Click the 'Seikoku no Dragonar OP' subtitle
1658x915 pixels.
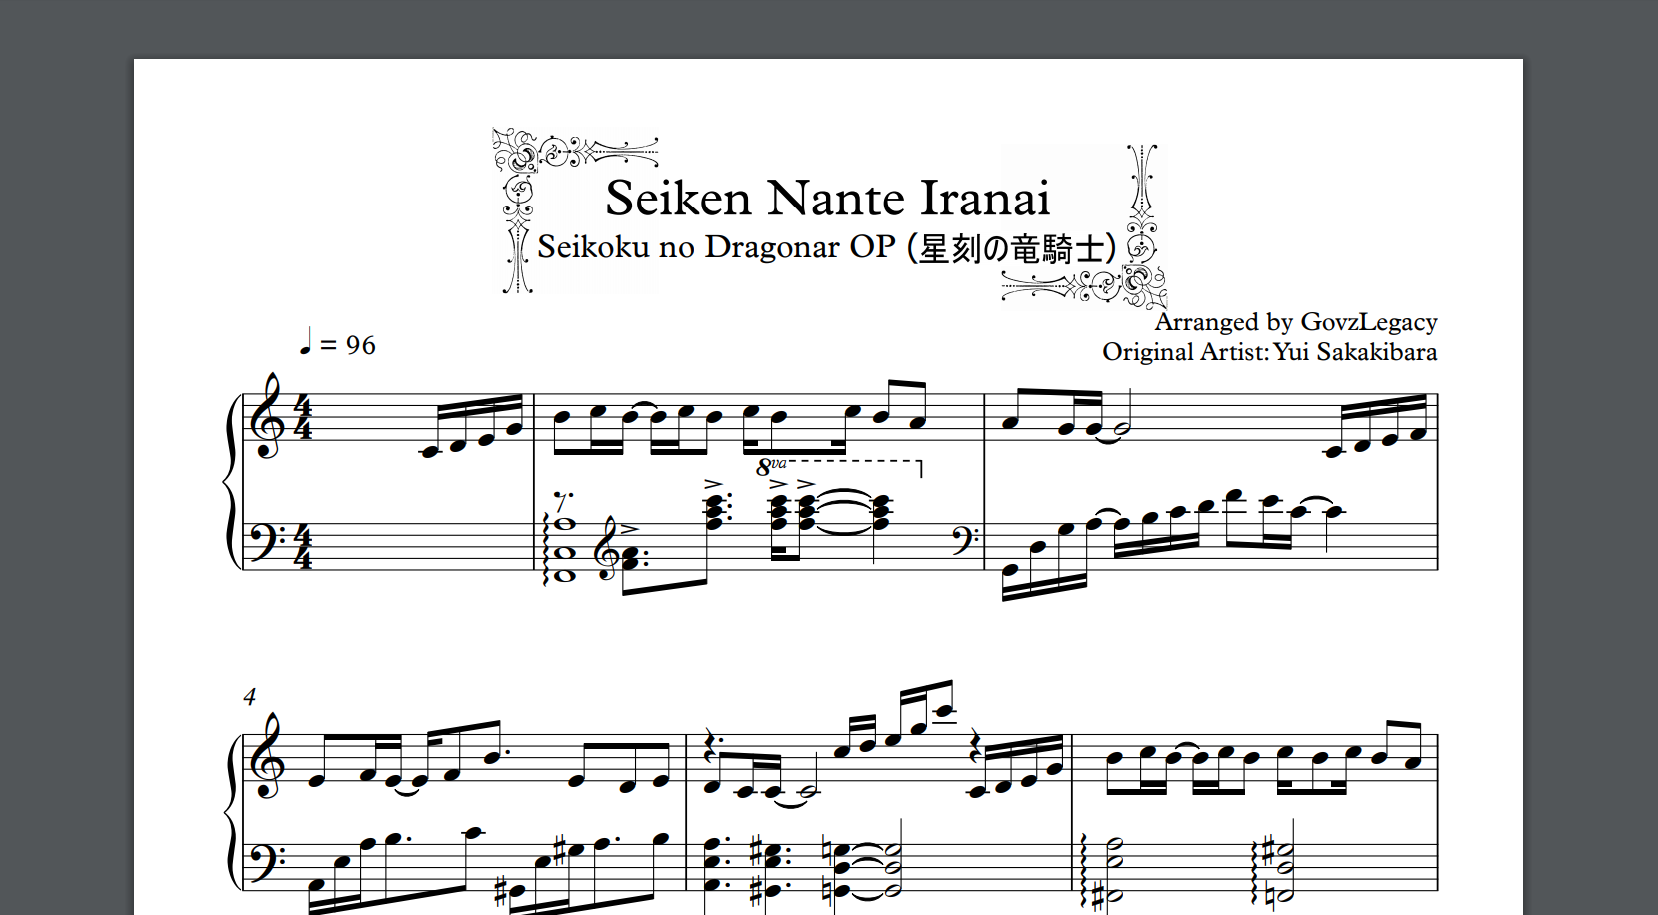716,247
